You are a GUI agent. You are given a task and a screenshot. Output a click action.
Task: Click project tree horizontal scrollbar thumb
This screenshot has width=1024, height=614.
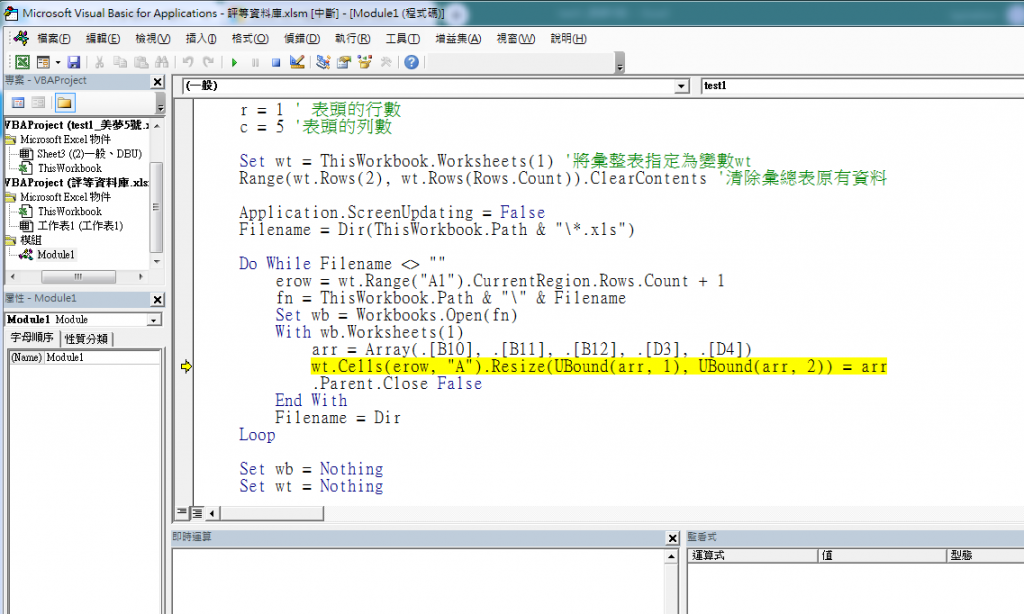click(78, 277)
